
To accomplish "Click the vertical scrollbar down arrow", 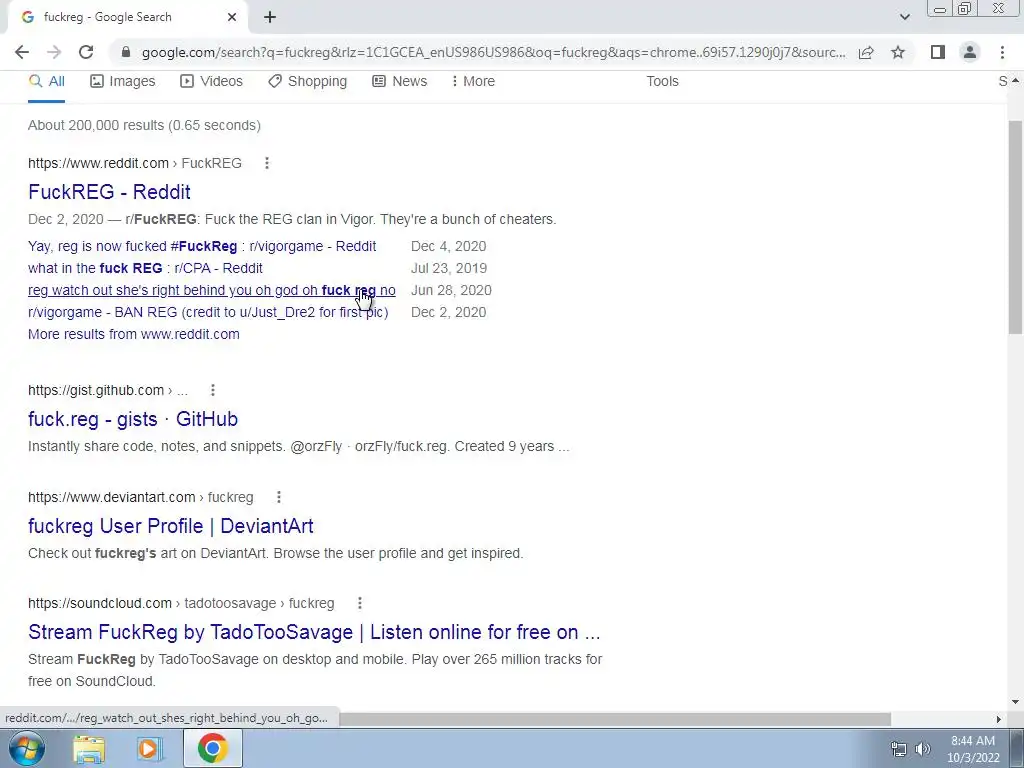I will point(1016,702).
